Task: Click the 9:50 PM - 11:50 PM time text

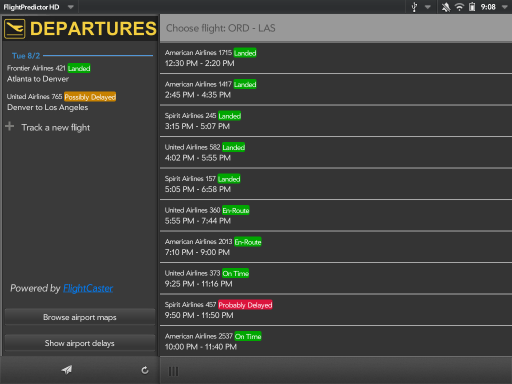Action: [x=199, y=315]
